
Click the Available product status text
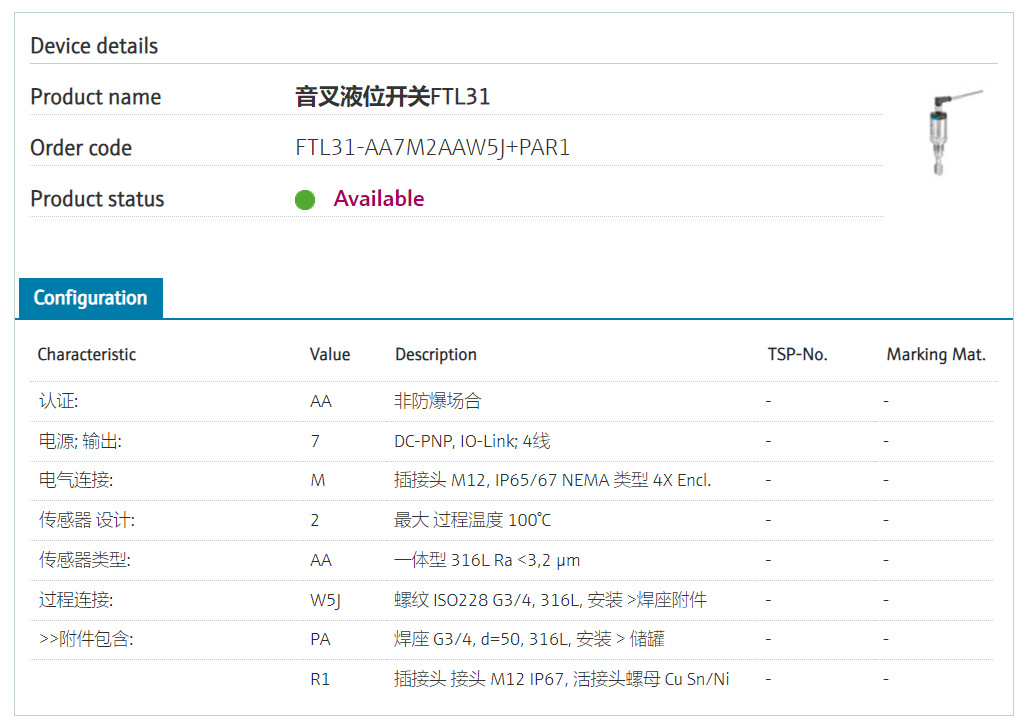[378, 199]
